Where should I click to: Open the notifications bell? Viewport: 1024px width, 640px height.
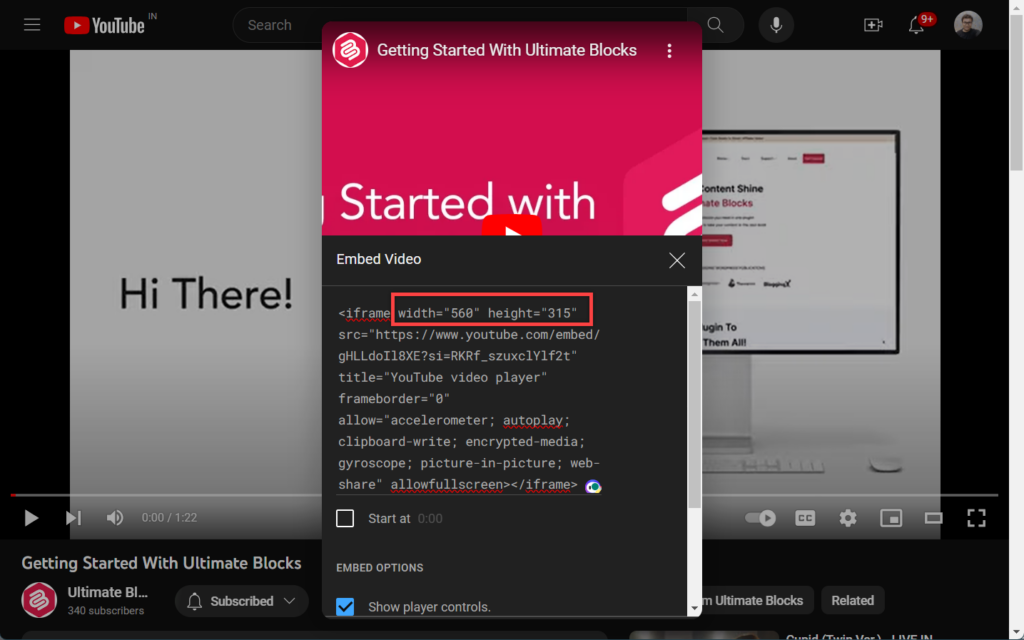917,25
